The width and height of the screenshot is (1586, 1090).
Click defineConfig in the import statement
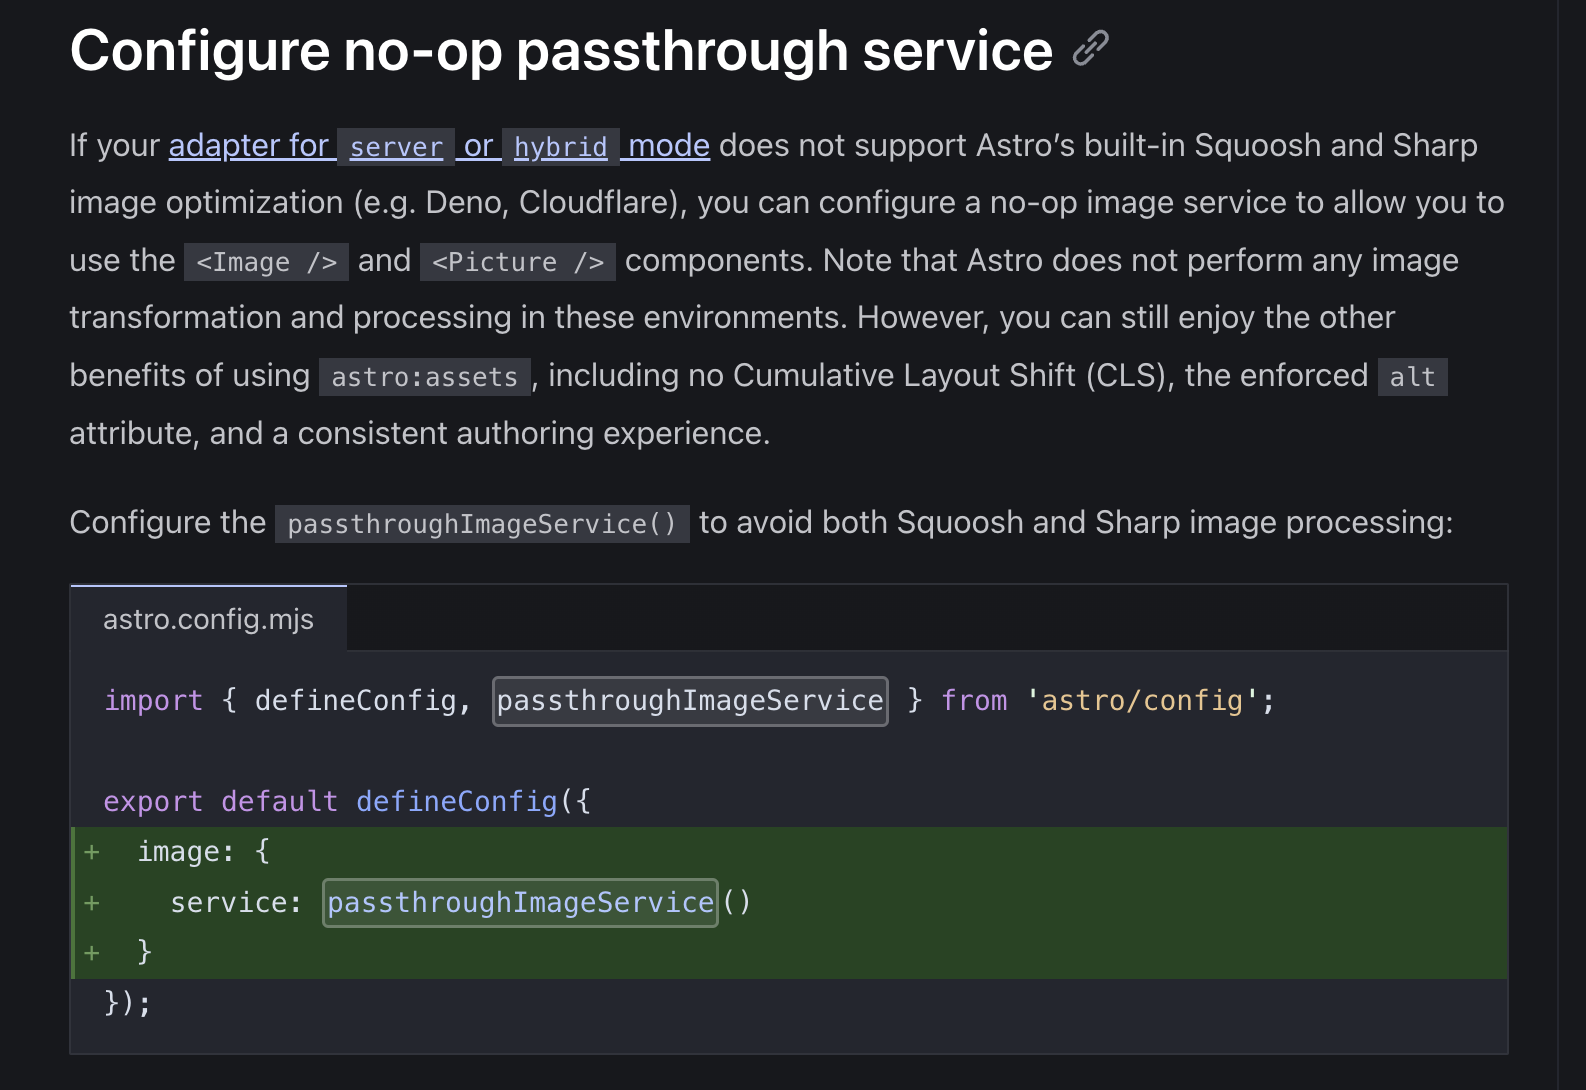pos(355,701)
